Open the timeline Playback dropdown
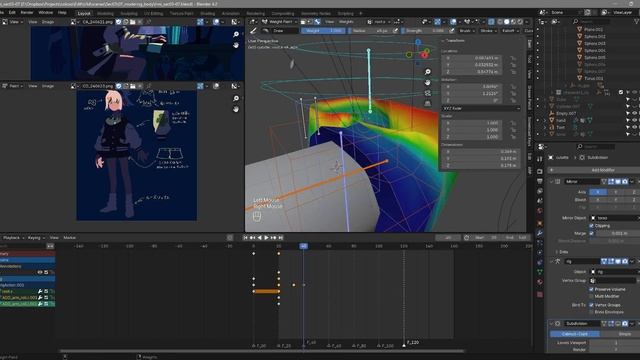This screenshot has height=360, width=640. (13, 238)
